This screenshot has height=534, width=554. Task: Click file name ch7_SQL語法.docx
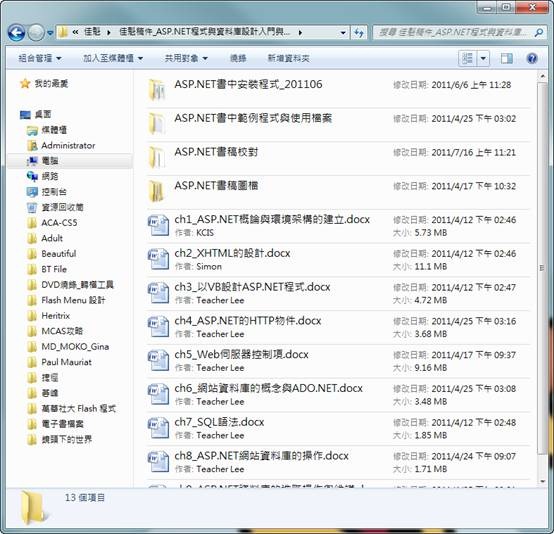(x=219, y=422)
